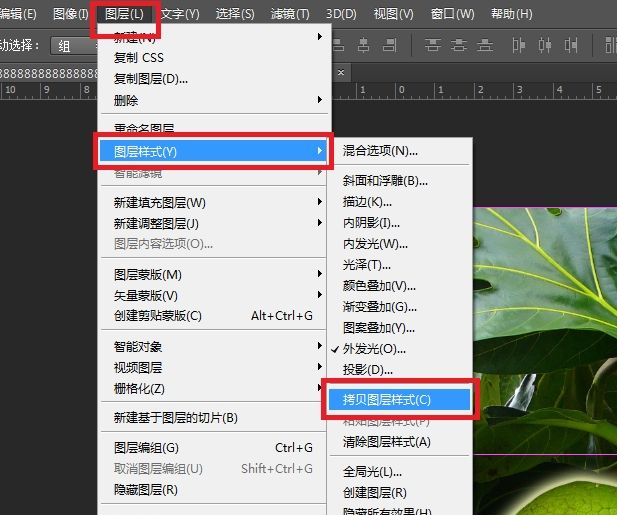
Task: Select 颜色叠加(V)... color overlay option
Action: pyautogui.click(x=379, y=286)
